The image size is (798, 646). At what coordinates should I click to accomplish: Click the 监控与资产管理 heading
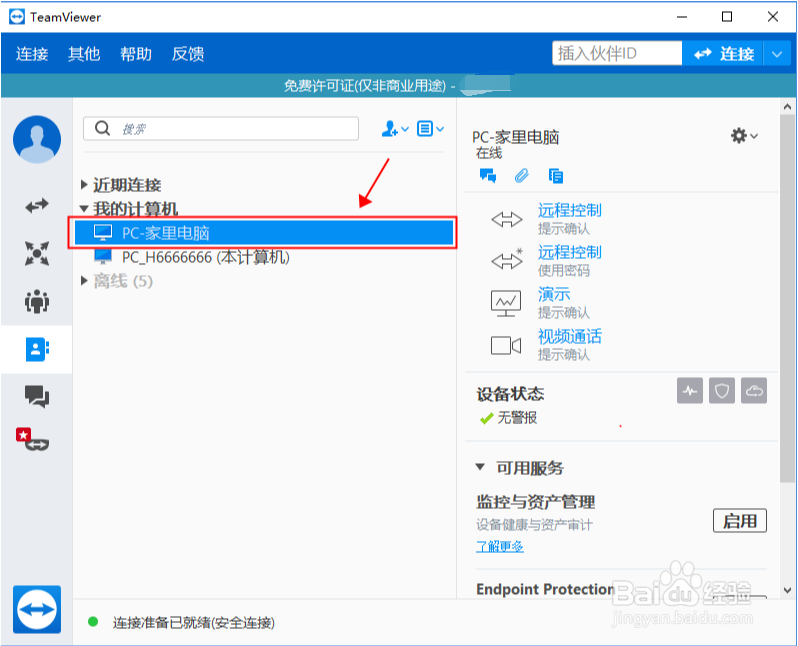536,502
